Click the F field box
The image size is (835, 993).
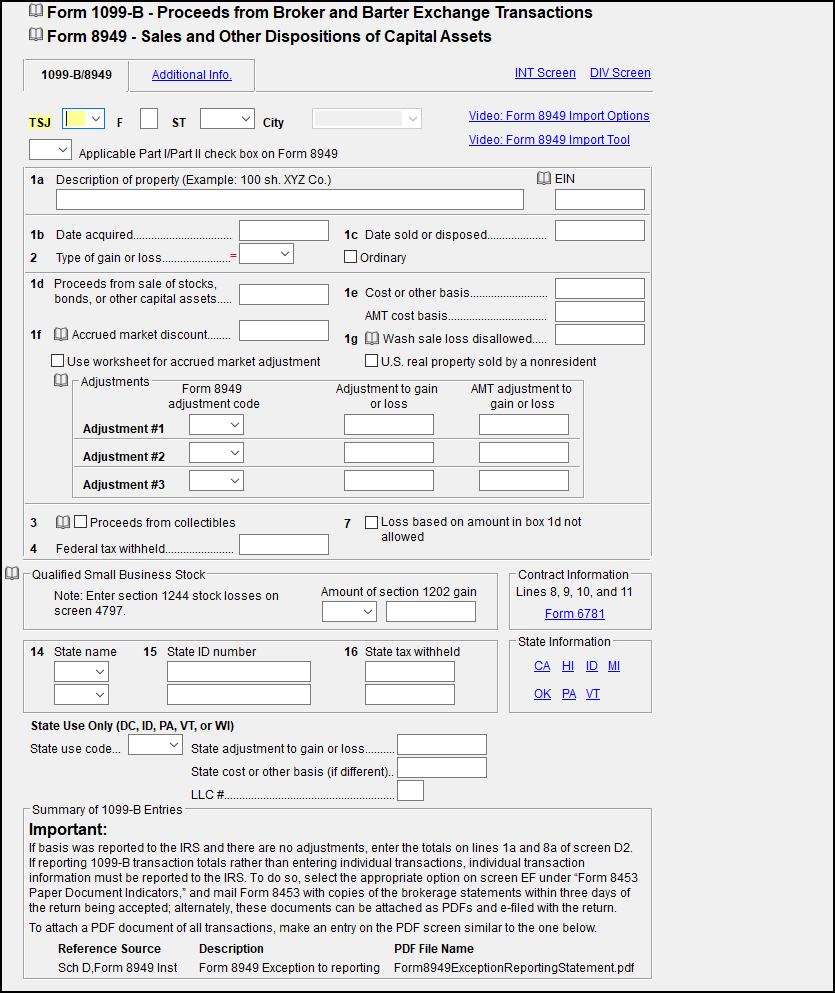tap(149, 118)
